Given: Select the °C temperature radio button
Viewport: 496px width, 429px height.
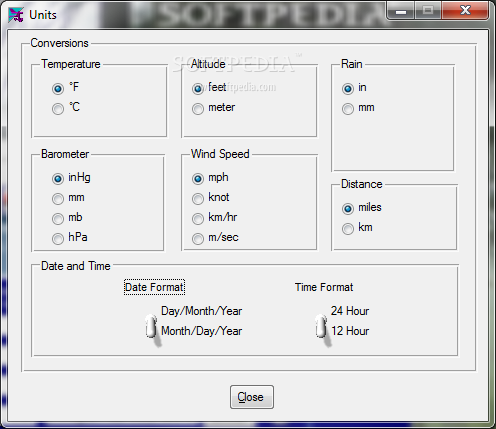Looking at the screenshot, I should tap(58, 109).
